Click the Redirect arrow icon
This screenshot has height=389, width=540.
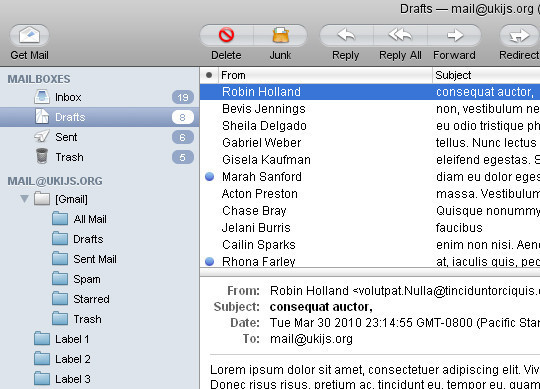[519, 35]
